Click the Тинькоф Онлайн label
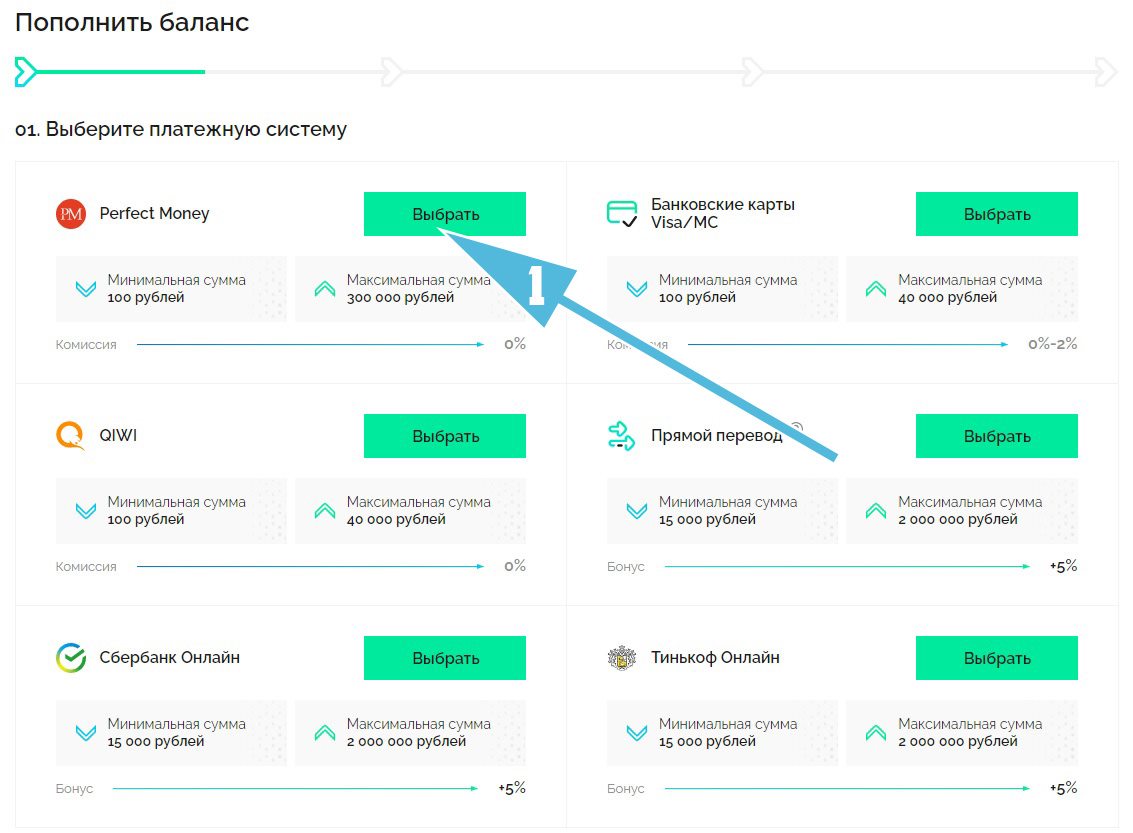Image resolution: width=1133 pixels, height=833 pixels. (x=715, y=657)
